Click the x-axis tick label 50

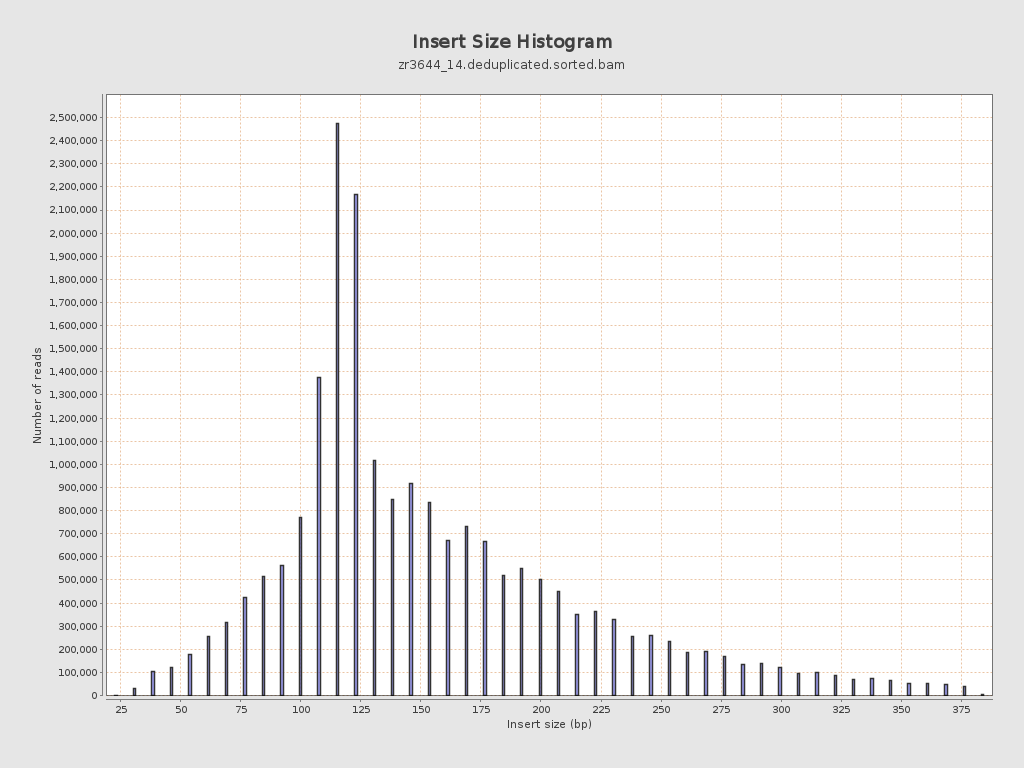pos(181,709)
